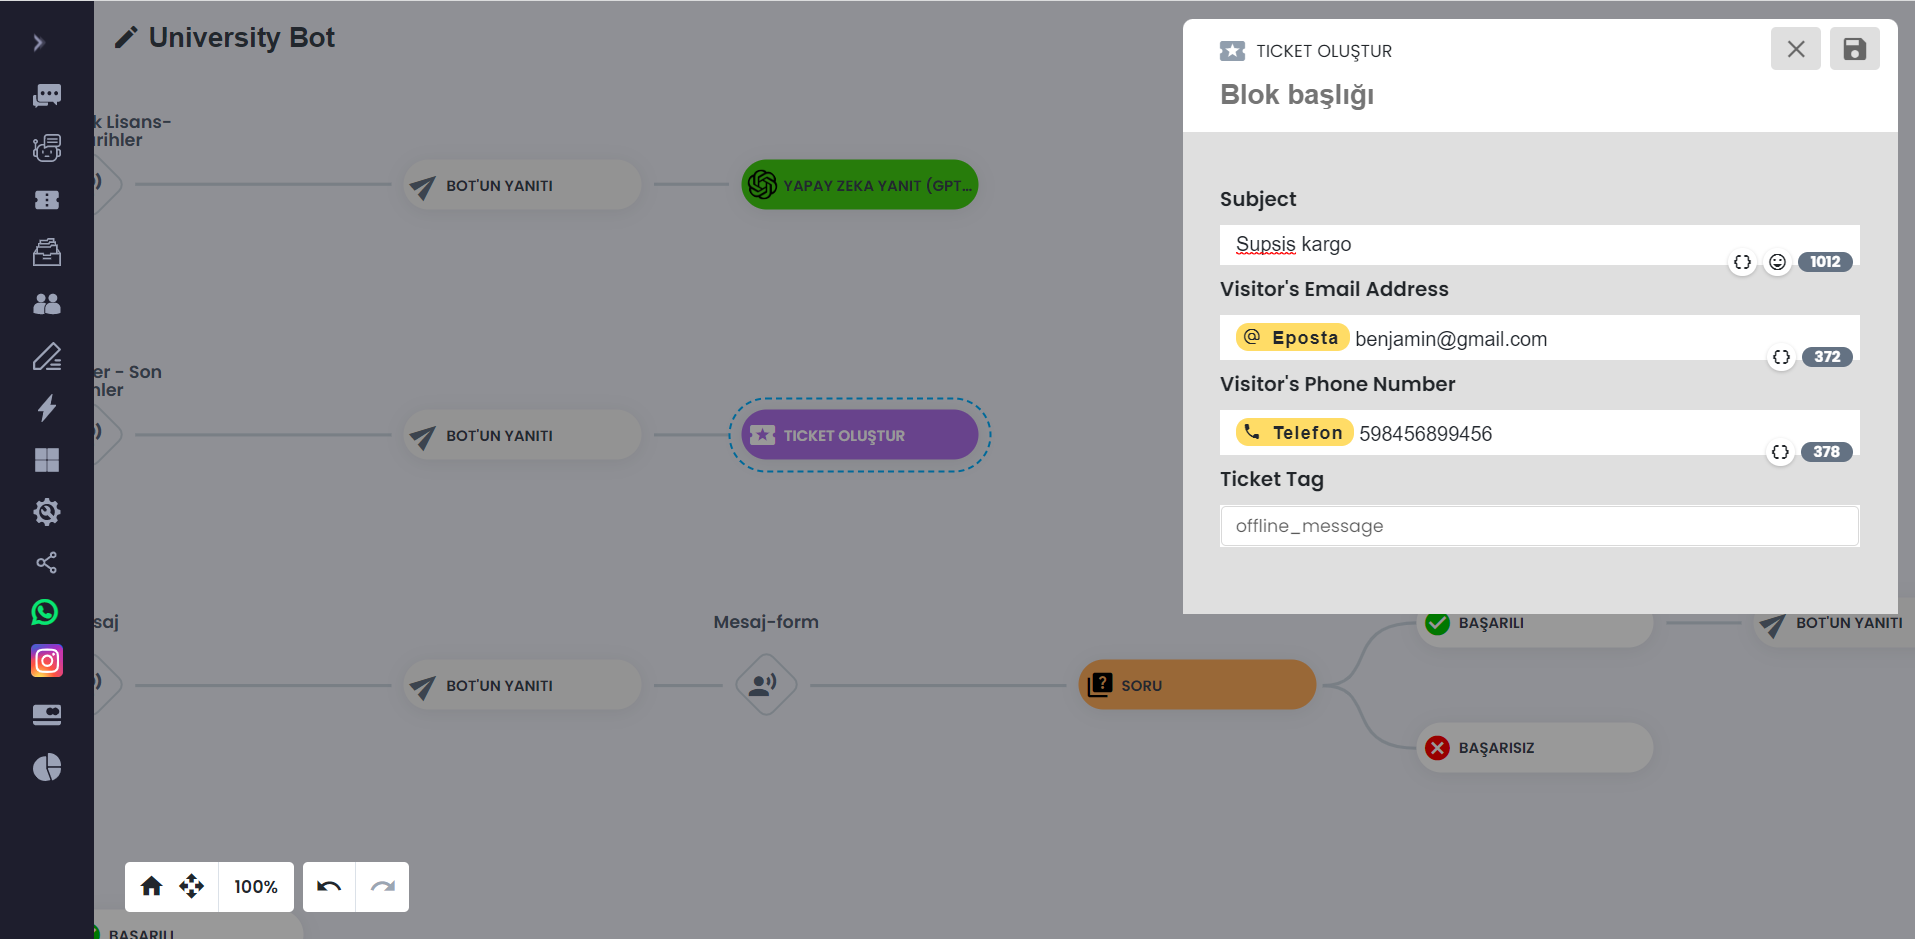The height and width of the screenshot is (939, 1915).
Task: Open the pie chart reports sidebar icon
Action: (47, 767)
